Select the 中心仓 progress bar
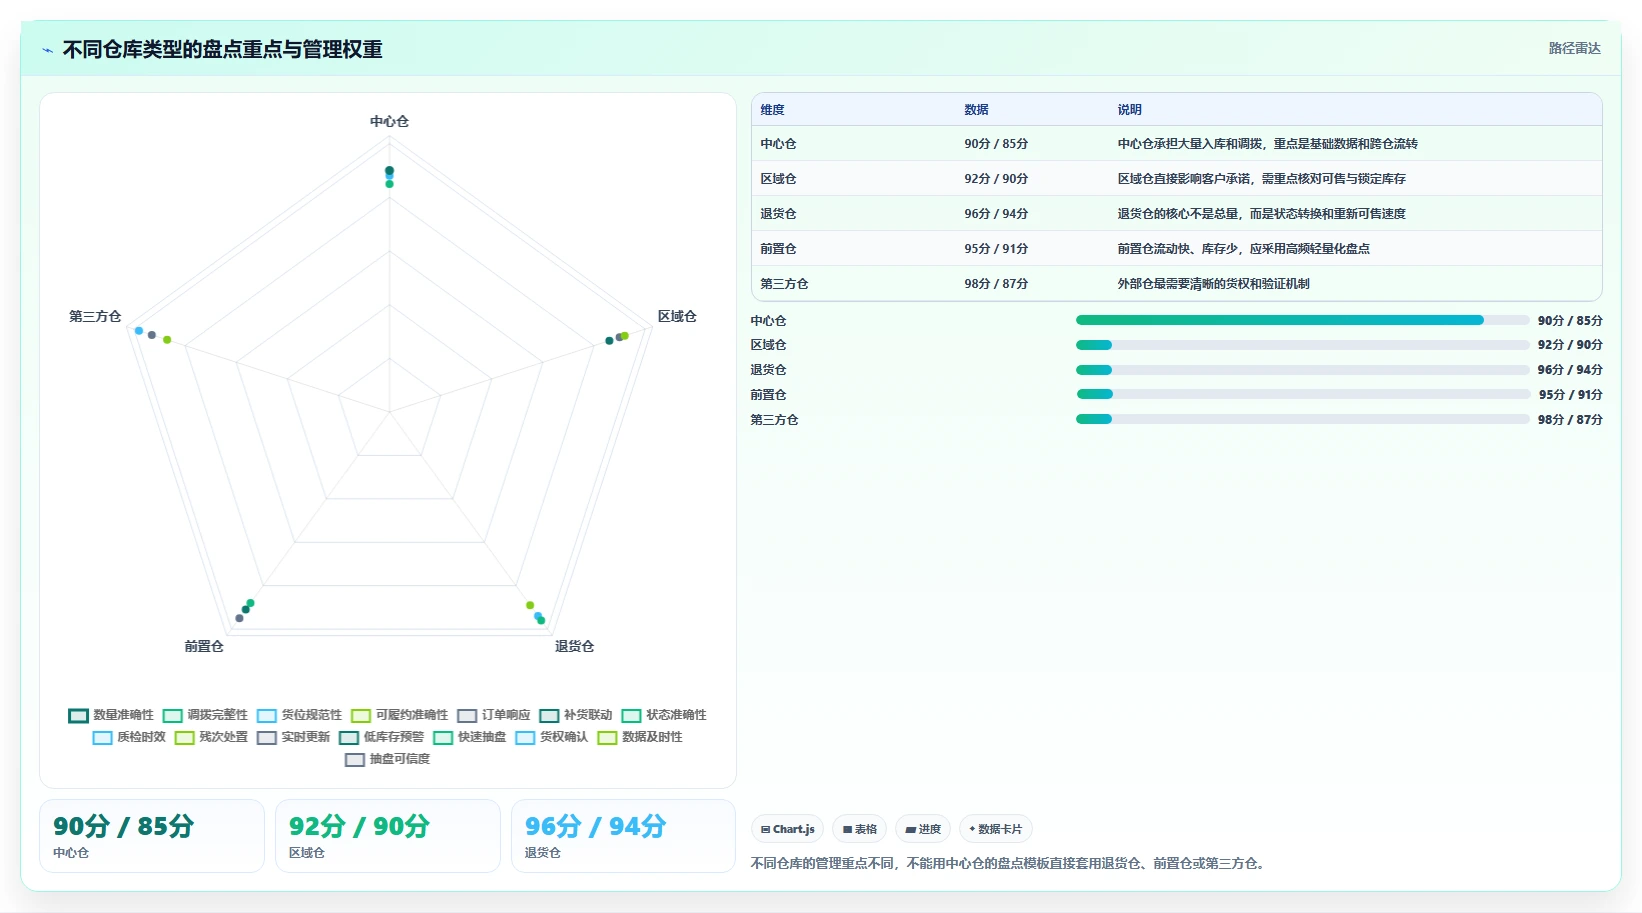The image size is (1642, 913). tap(1302, 320)
